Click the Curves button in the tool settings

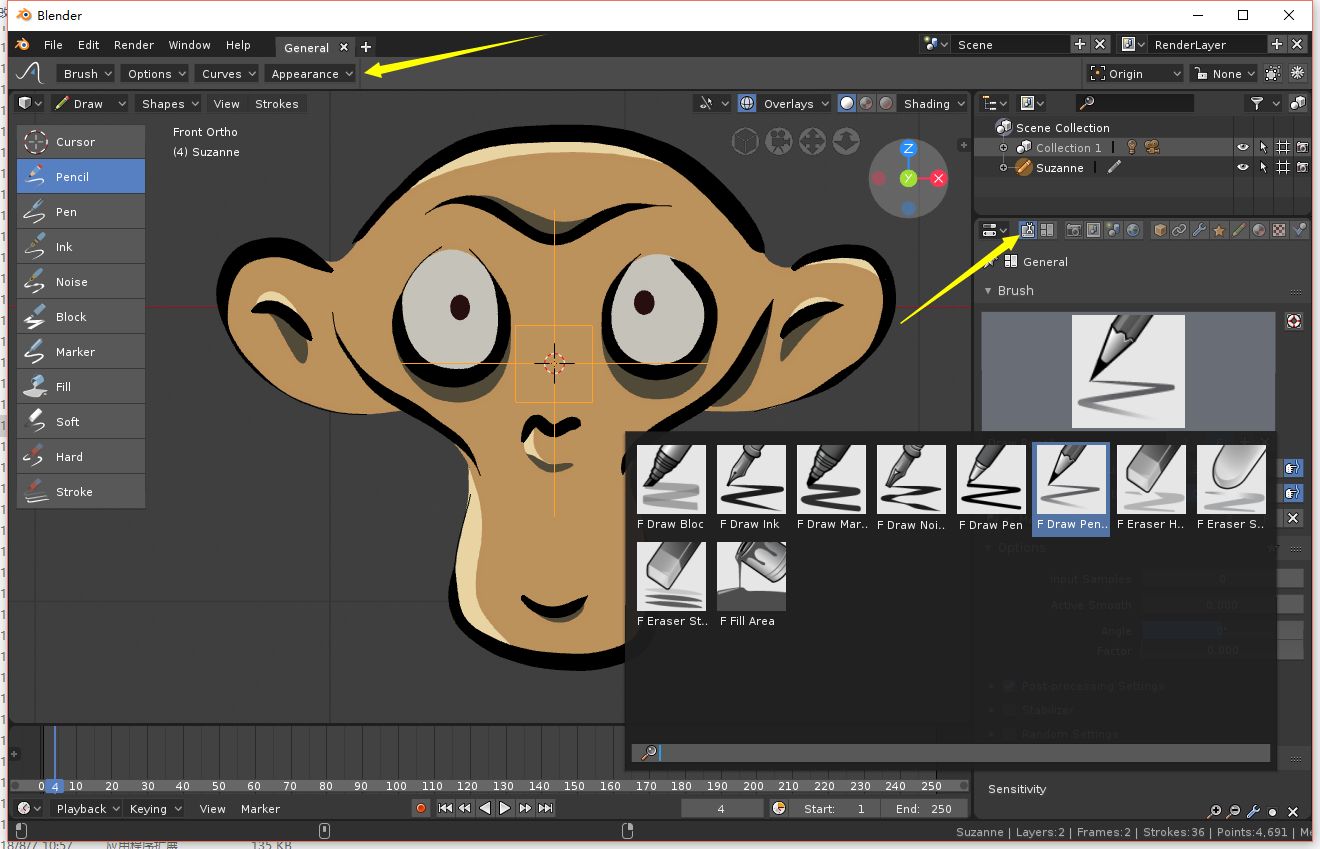click(x=228, y=74)
